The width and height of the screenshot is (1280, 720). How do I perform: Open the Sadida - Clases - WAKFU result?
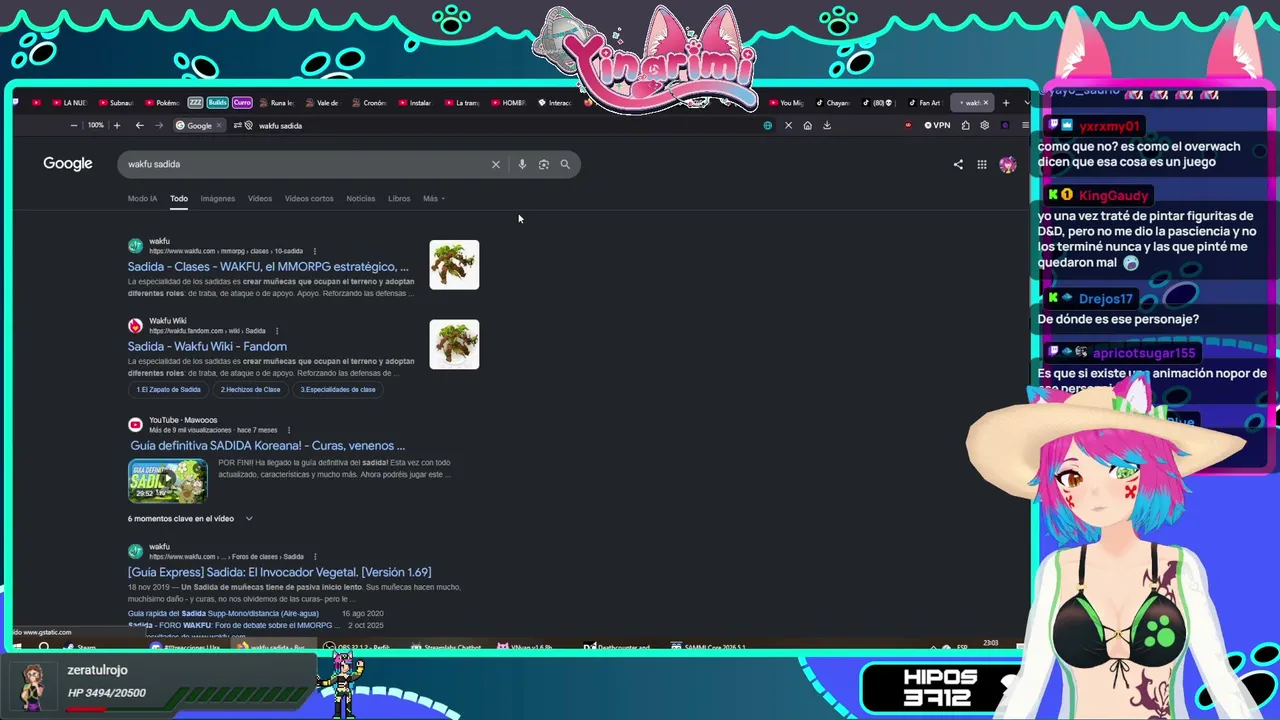pos(268,267)
